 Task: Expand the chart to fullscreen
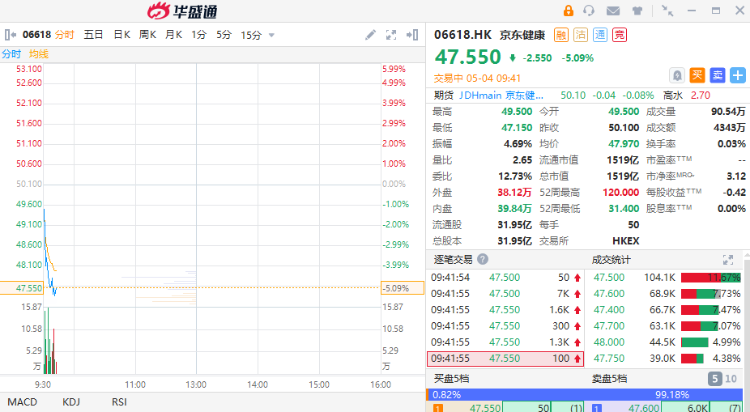click(x=391, y=35)
